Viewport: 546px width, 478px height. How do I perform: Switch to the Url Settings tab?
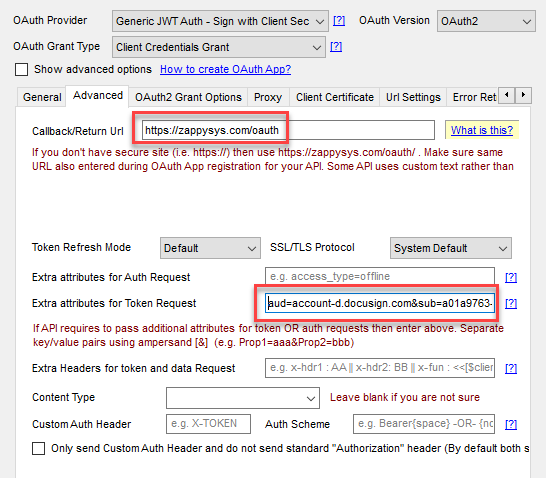point(413,97)
